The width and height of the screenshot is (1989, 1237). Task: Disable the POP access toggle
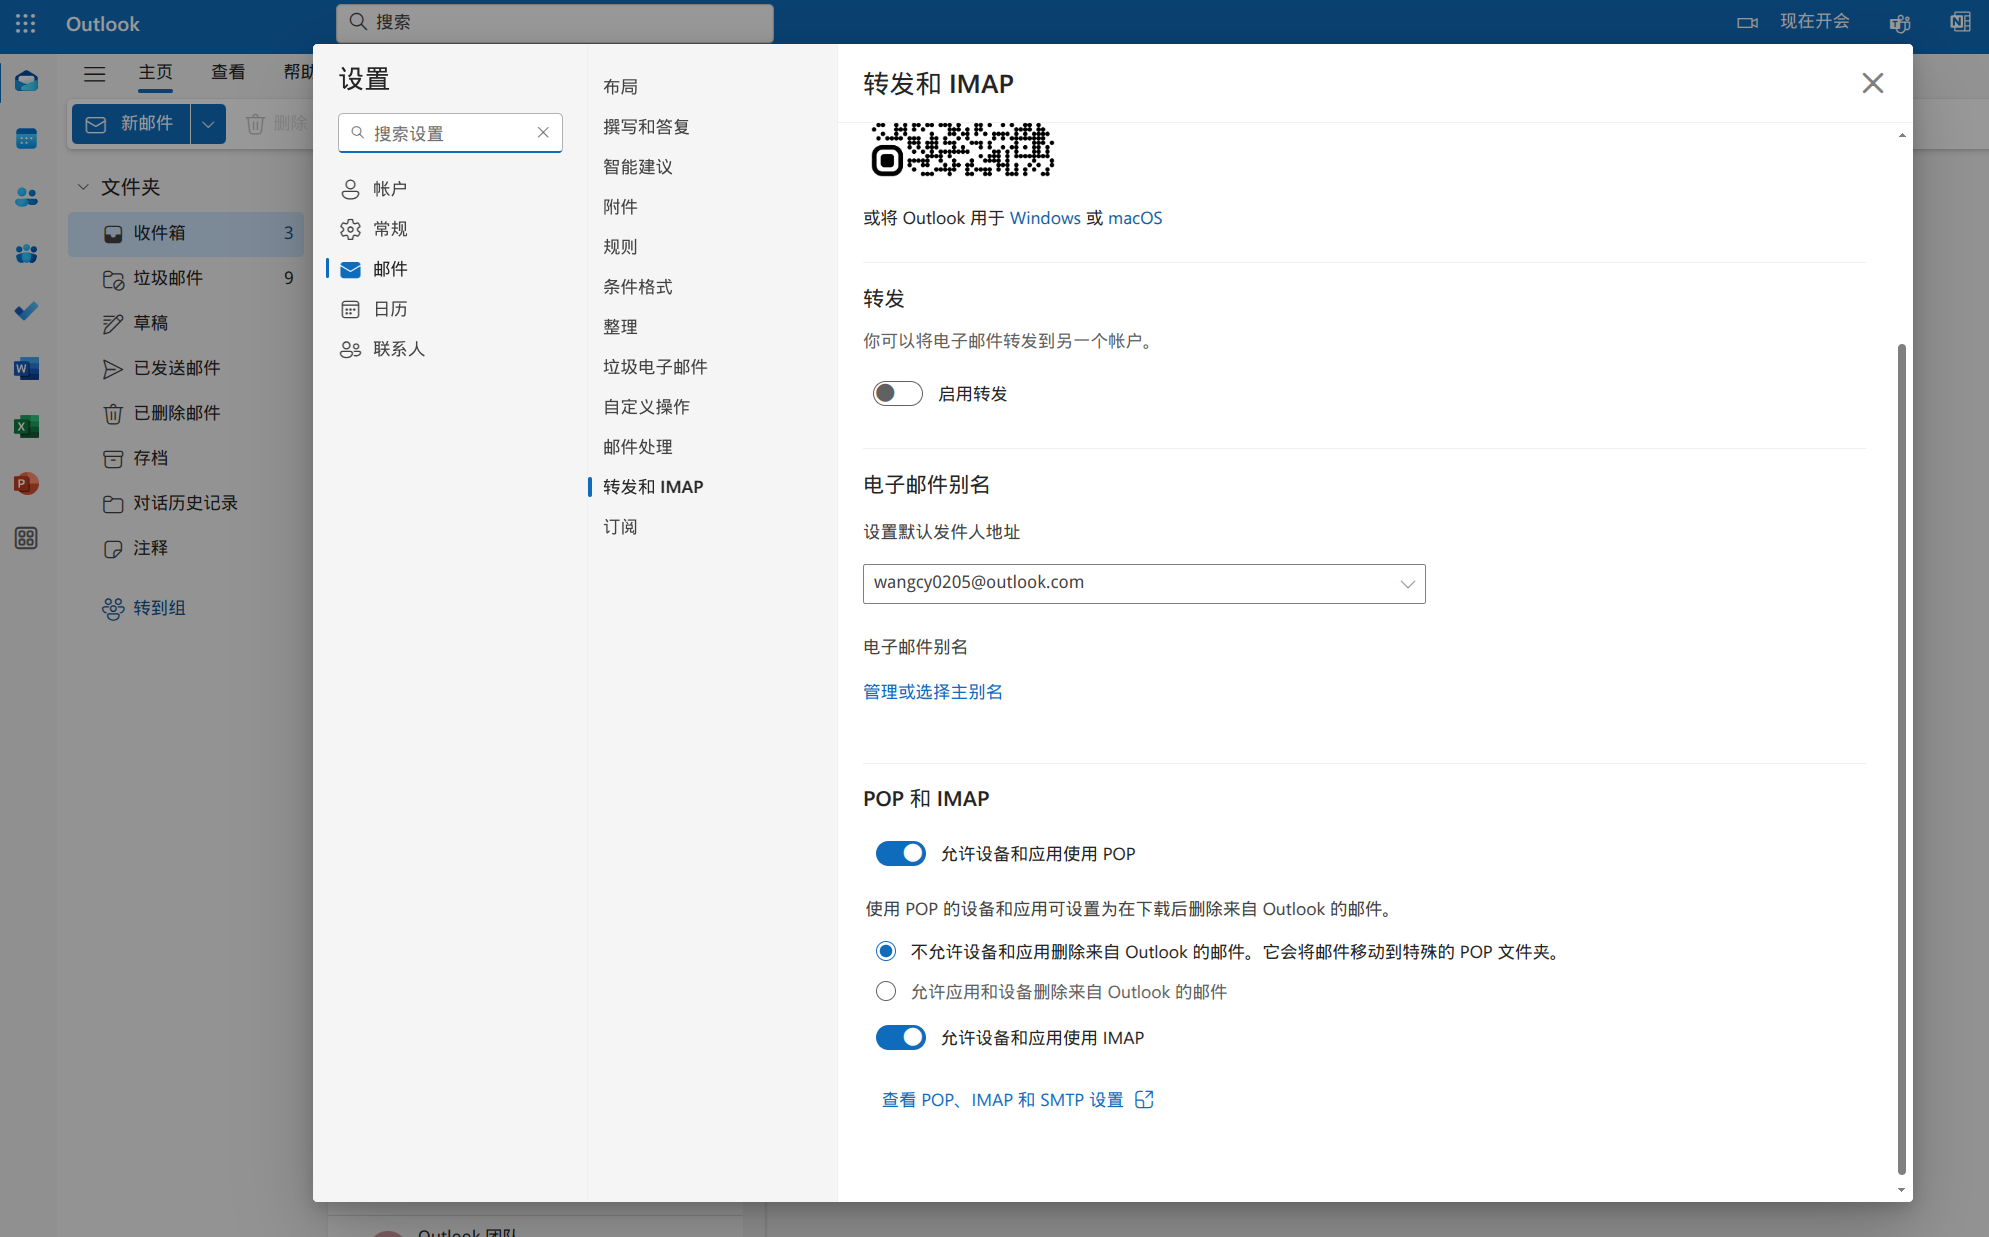point(899,853)
